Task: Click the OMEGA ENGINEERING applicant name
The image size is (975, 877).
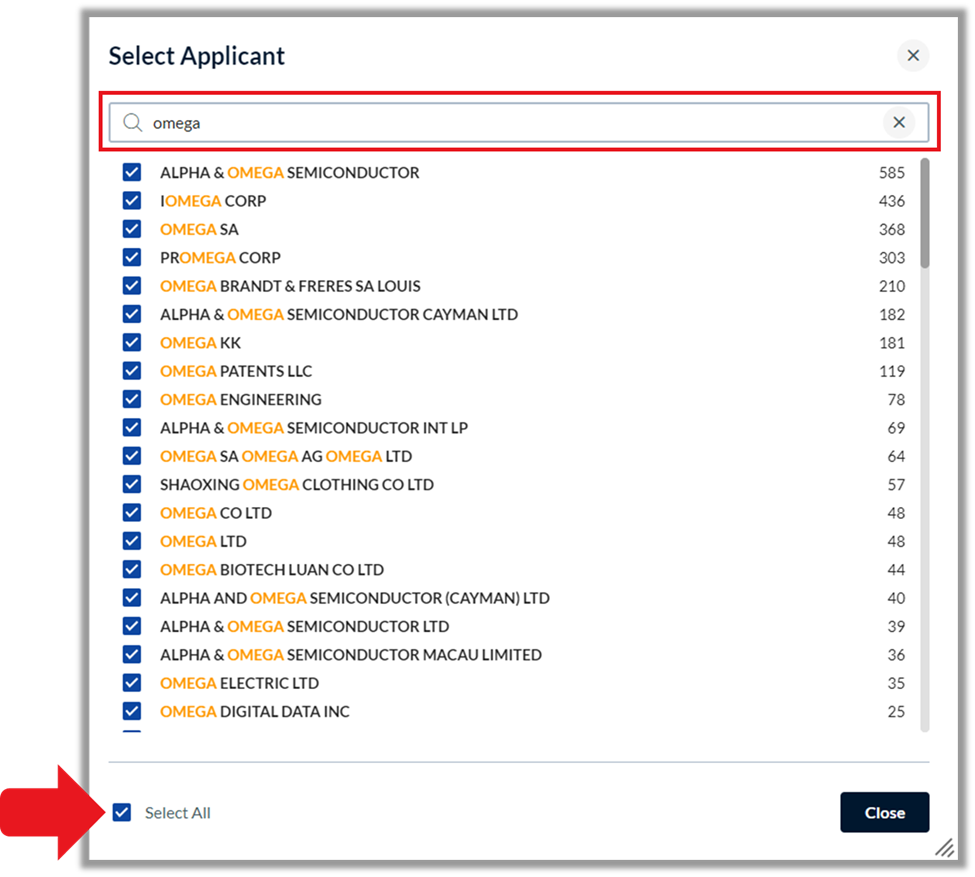Action: click(241, 399)
